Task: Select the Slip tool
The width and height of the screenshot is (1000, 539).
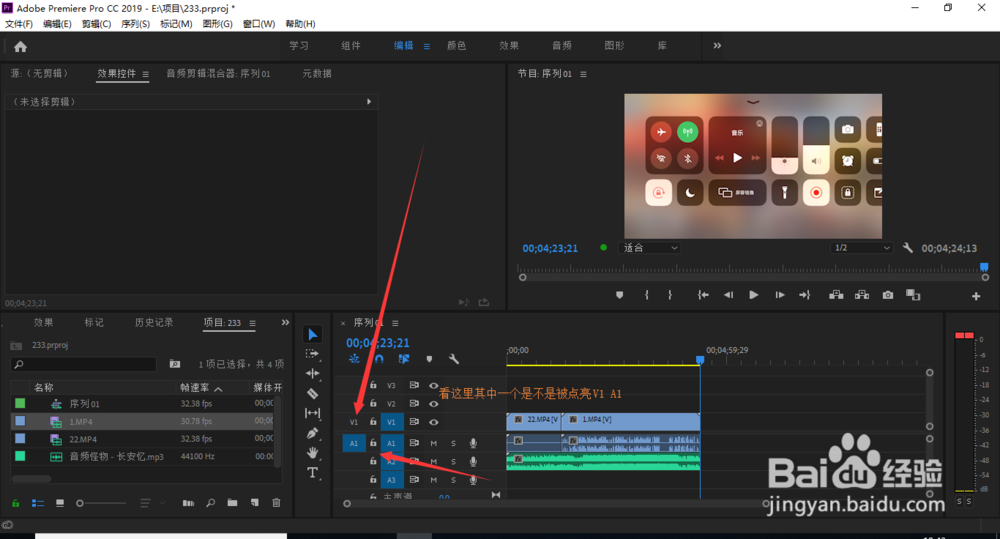Action: point(312,413)
